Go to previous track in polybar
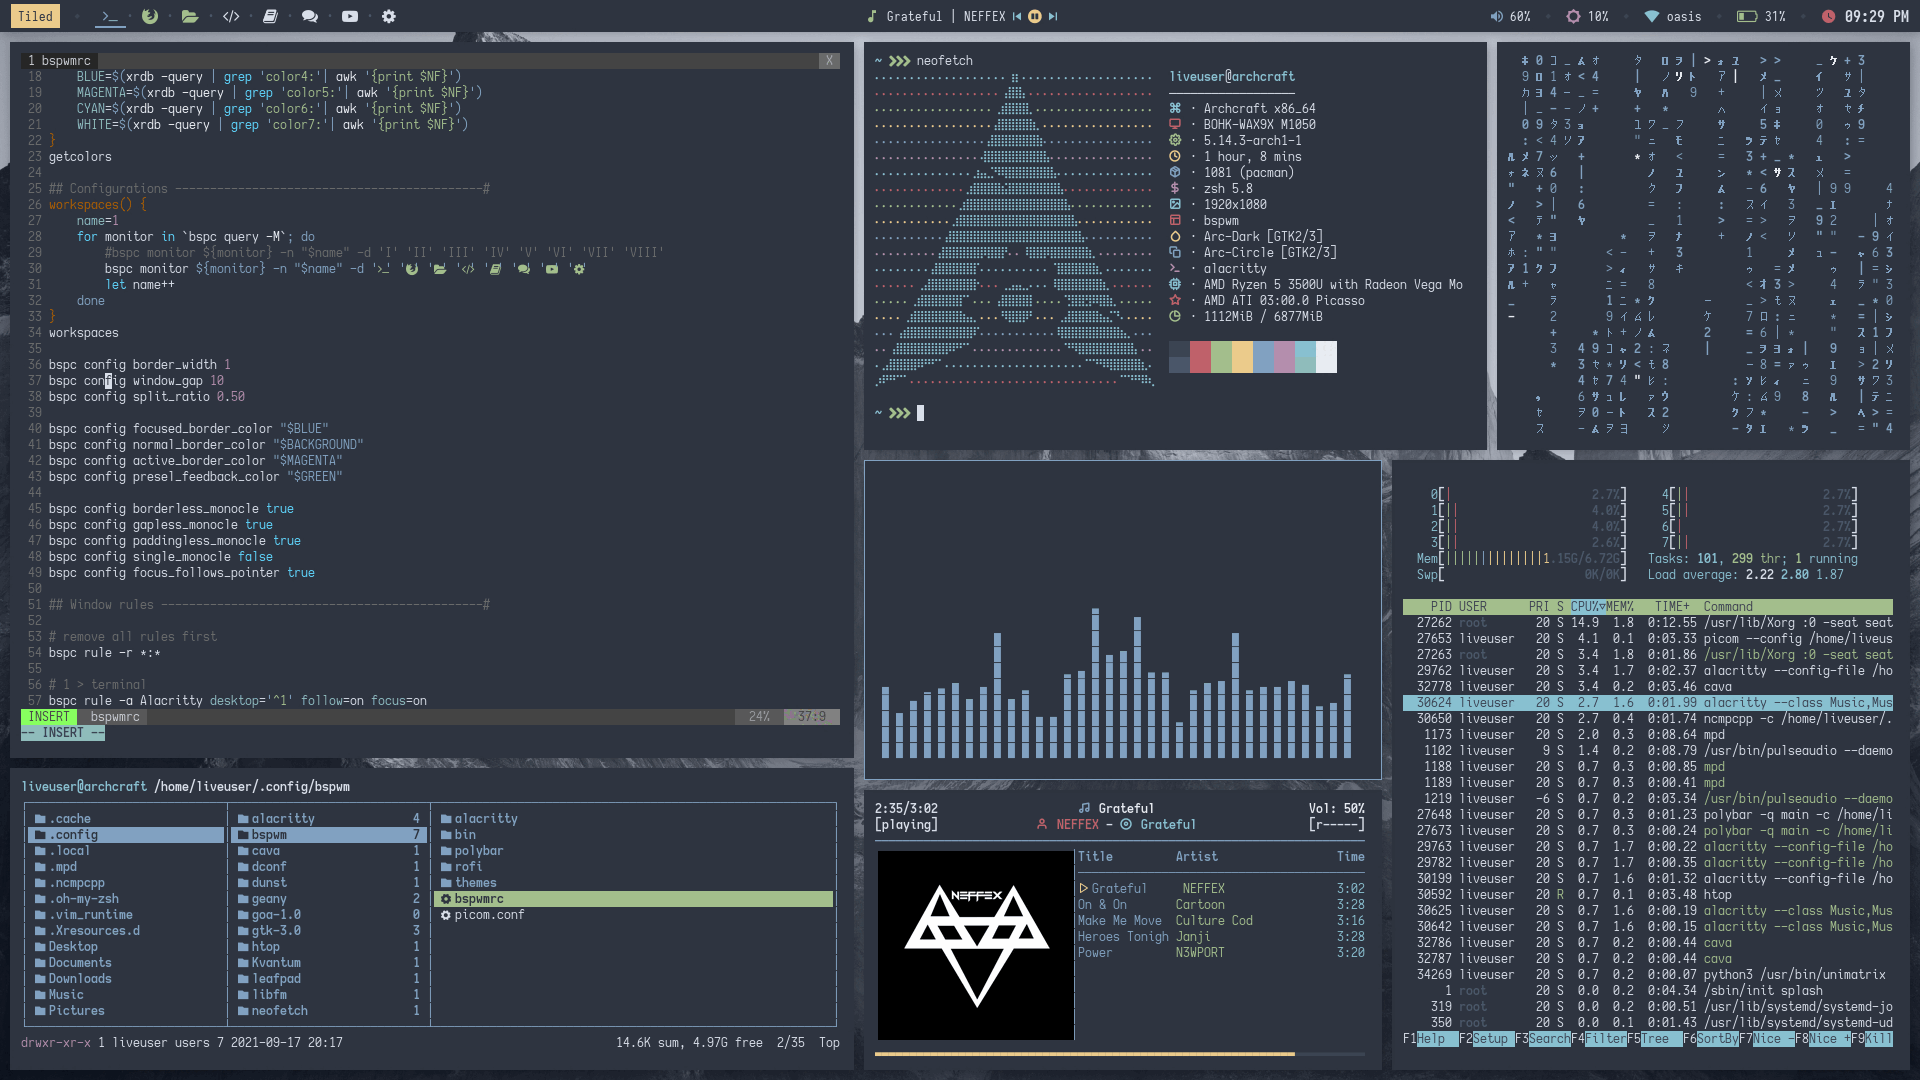The width and height of the screenshot is (1920, 1080). (1017, 16)
